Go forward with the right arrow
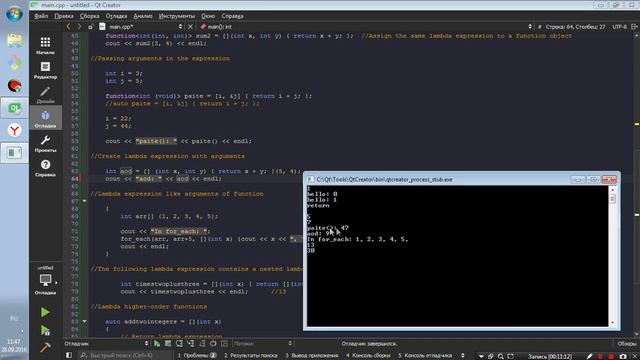The height and width of the screenshot is (360, 640). pyautogui.click(x=79, y=27)
